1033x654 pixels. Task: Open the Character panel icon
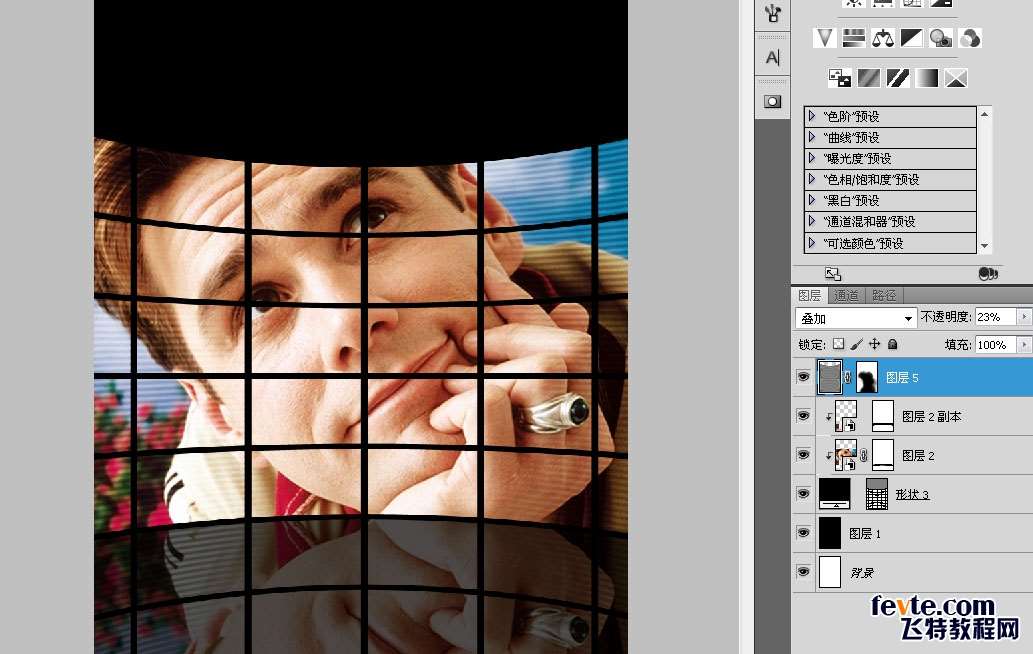pyautogui.click(x=773, y=58)
